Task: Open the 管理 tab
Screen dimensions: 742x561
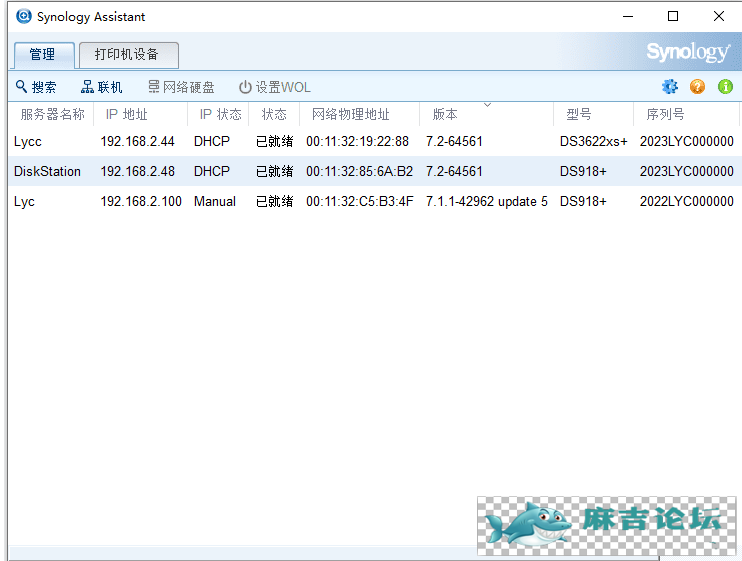Action: 44,55
